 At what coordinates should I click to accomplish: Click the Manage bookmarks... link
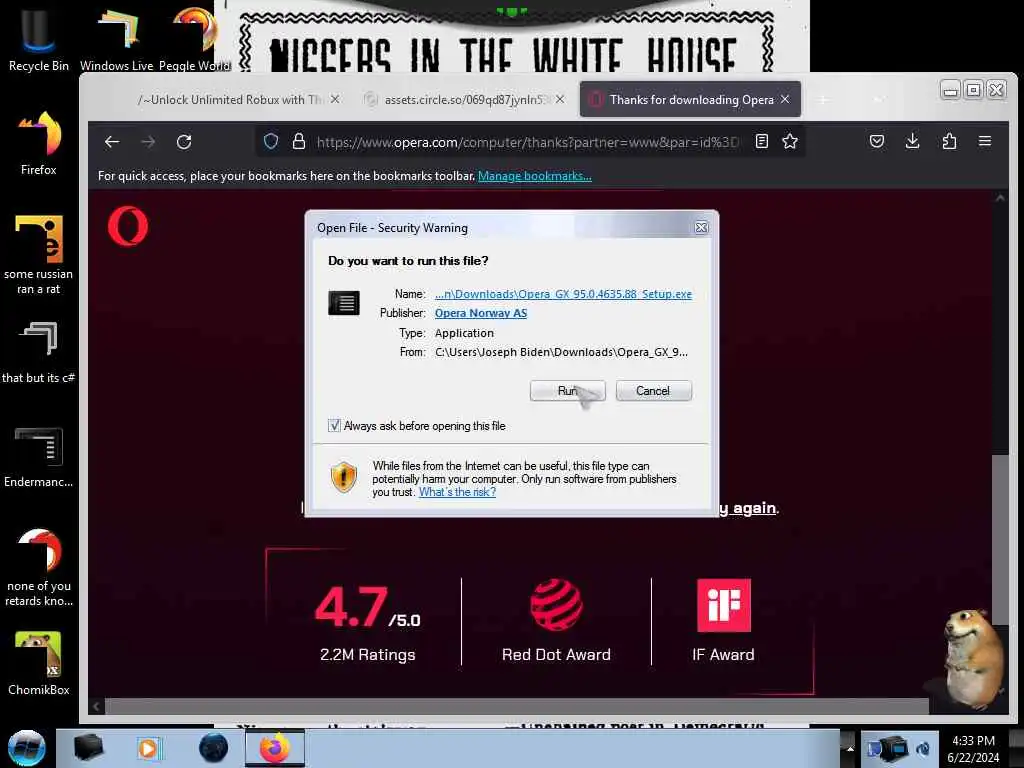(x=535, y=176)
